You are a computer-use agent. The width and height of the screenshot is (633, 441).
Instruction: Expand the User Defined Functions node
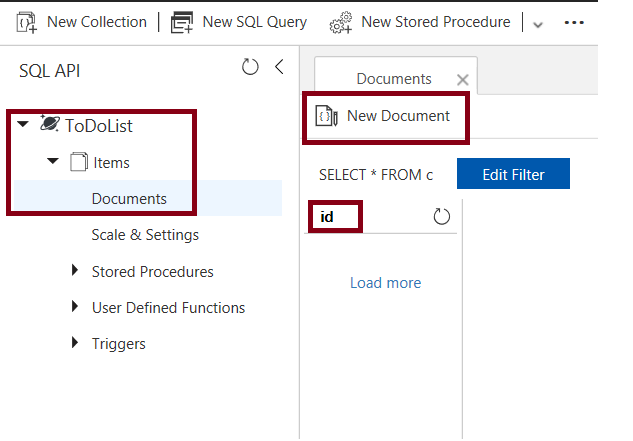tap(75, 307)
